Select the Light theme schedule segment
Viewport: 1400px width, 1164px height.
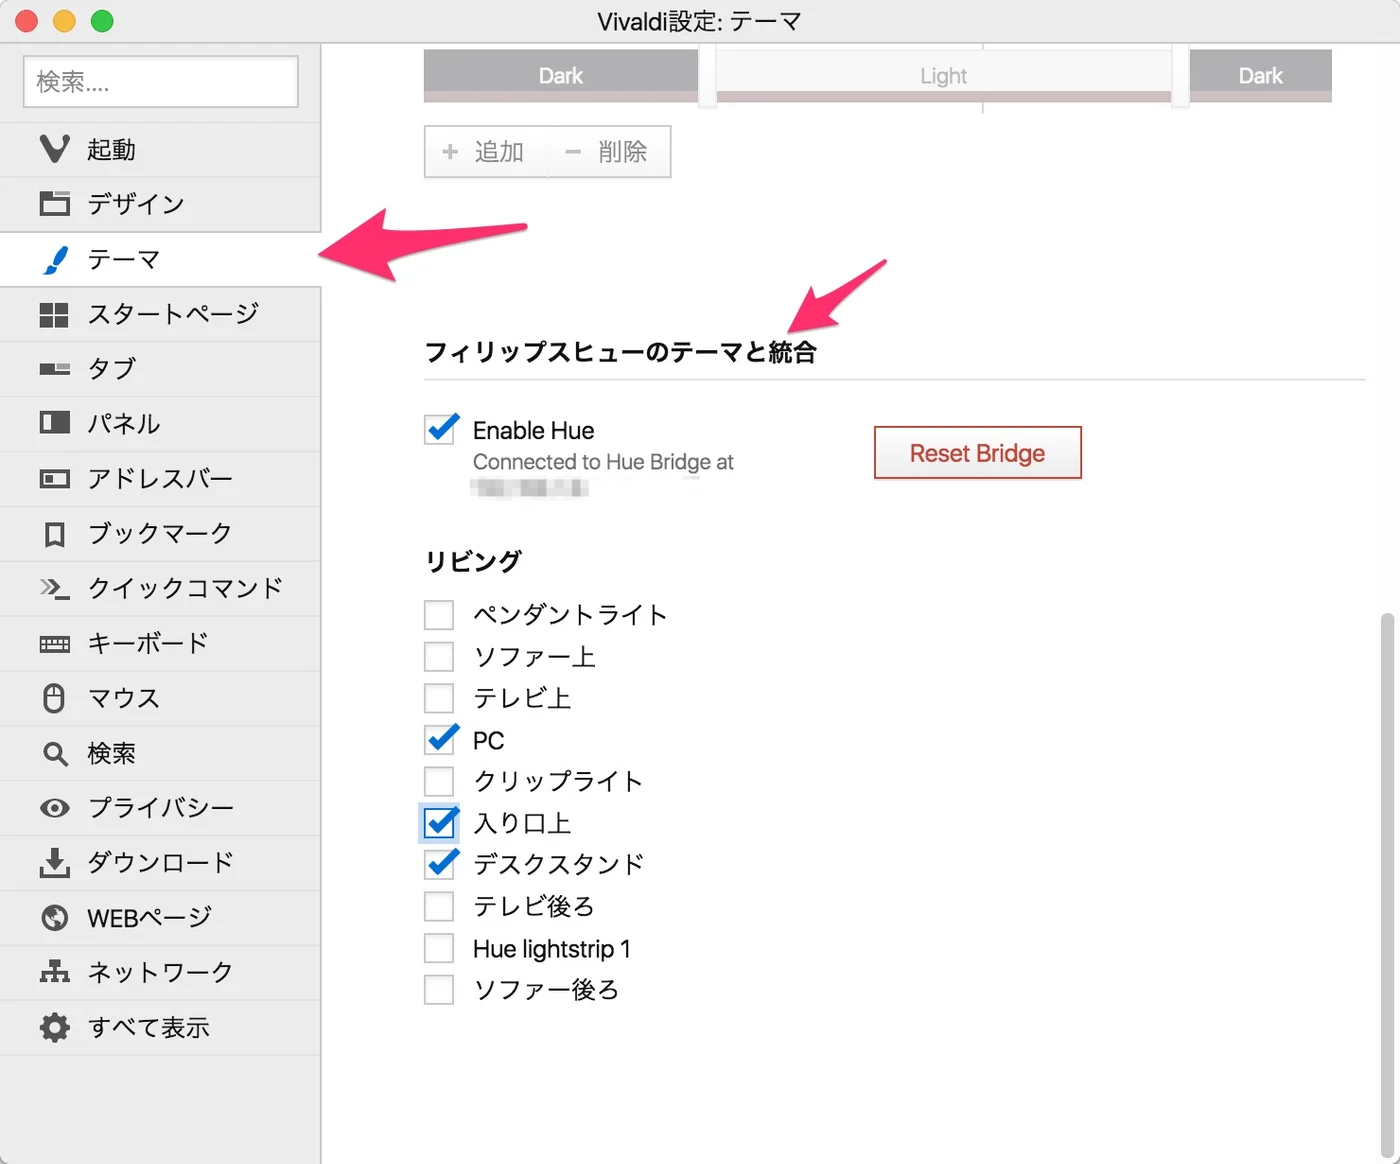pos(943,76)
